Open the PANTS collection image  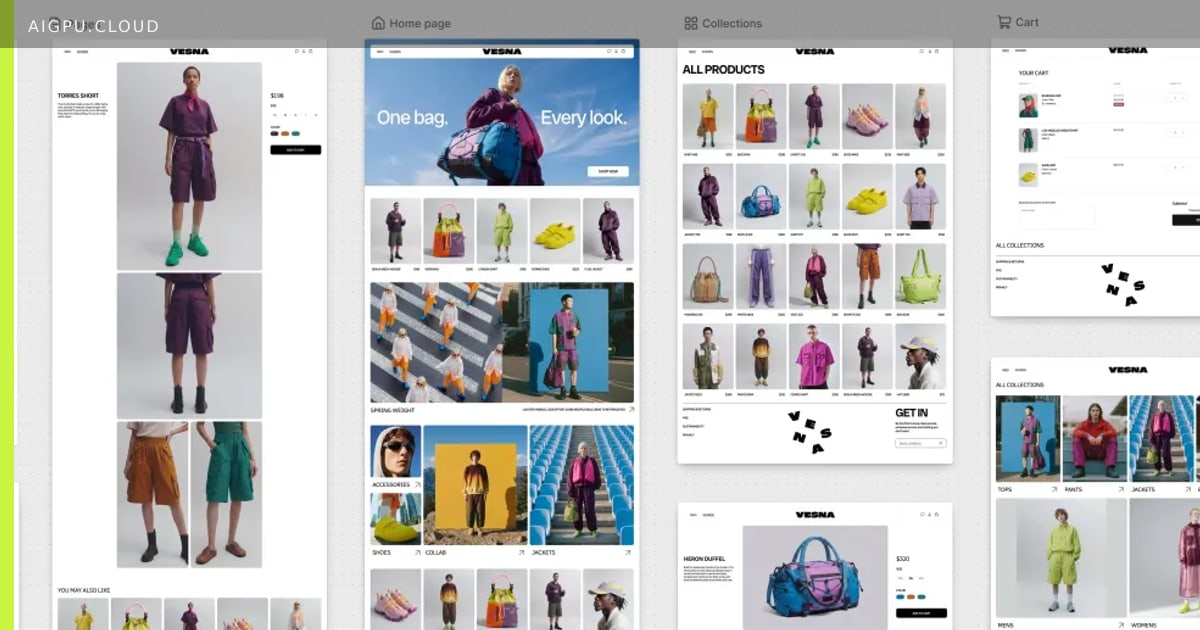(1094, 439)
